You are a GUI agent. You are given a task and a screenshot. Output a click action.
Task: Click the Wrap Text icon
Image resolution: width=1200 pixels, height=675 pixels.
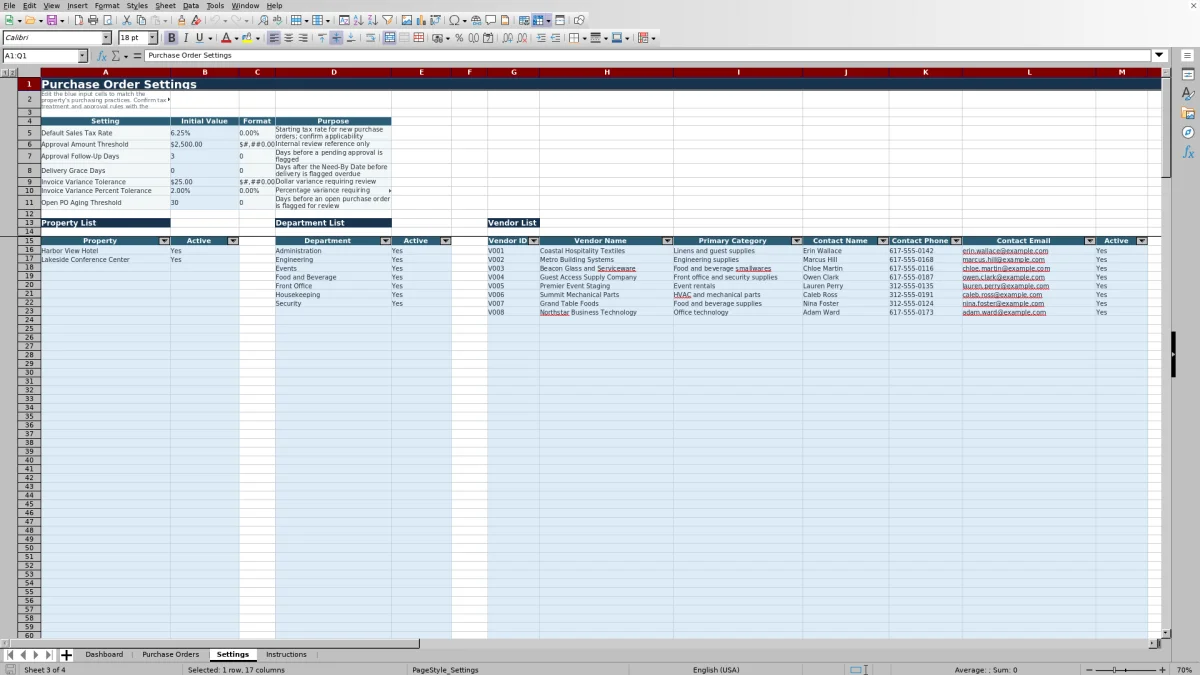tap(371, 38)
